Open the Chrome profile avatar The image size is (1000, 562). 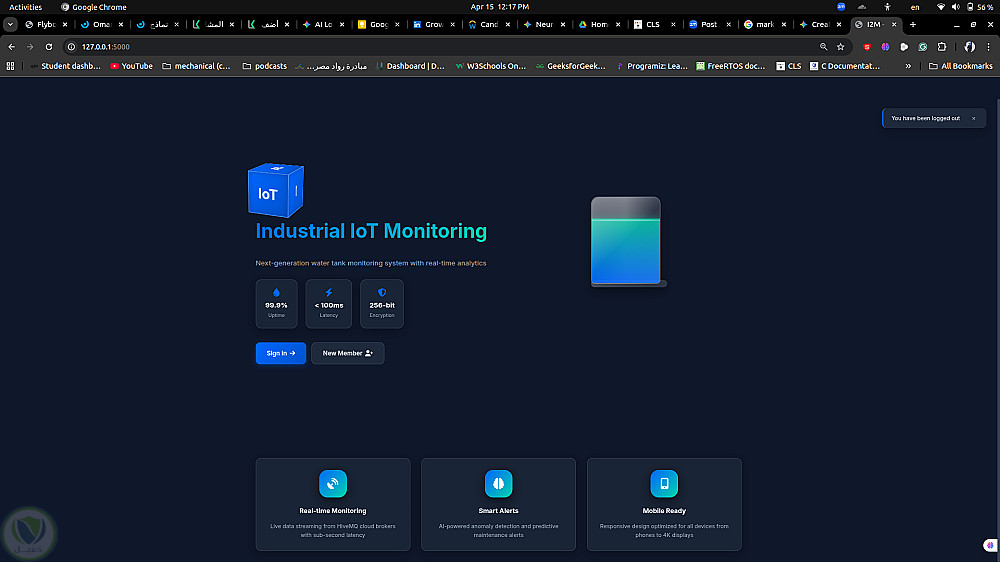pyautogui.click(x=969, y=47)
